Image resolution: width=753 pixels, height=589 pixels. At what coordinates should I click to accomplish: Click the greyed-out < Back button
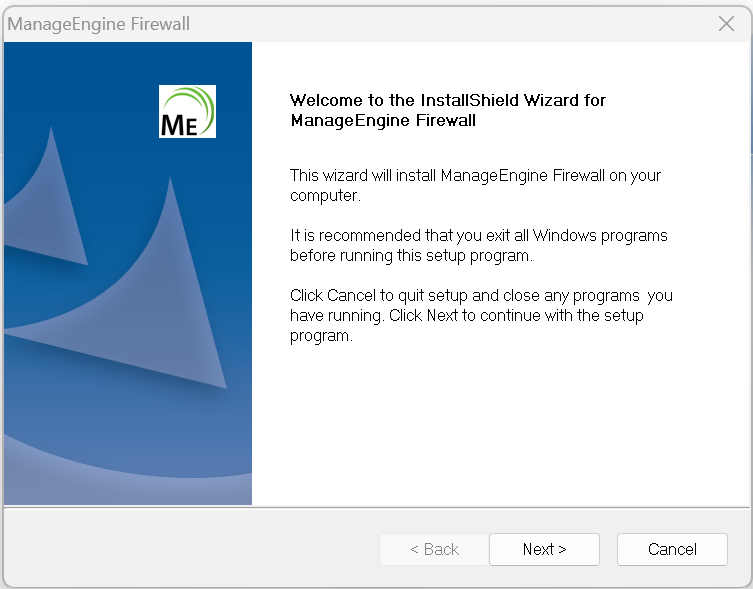(x=434, y=549)
